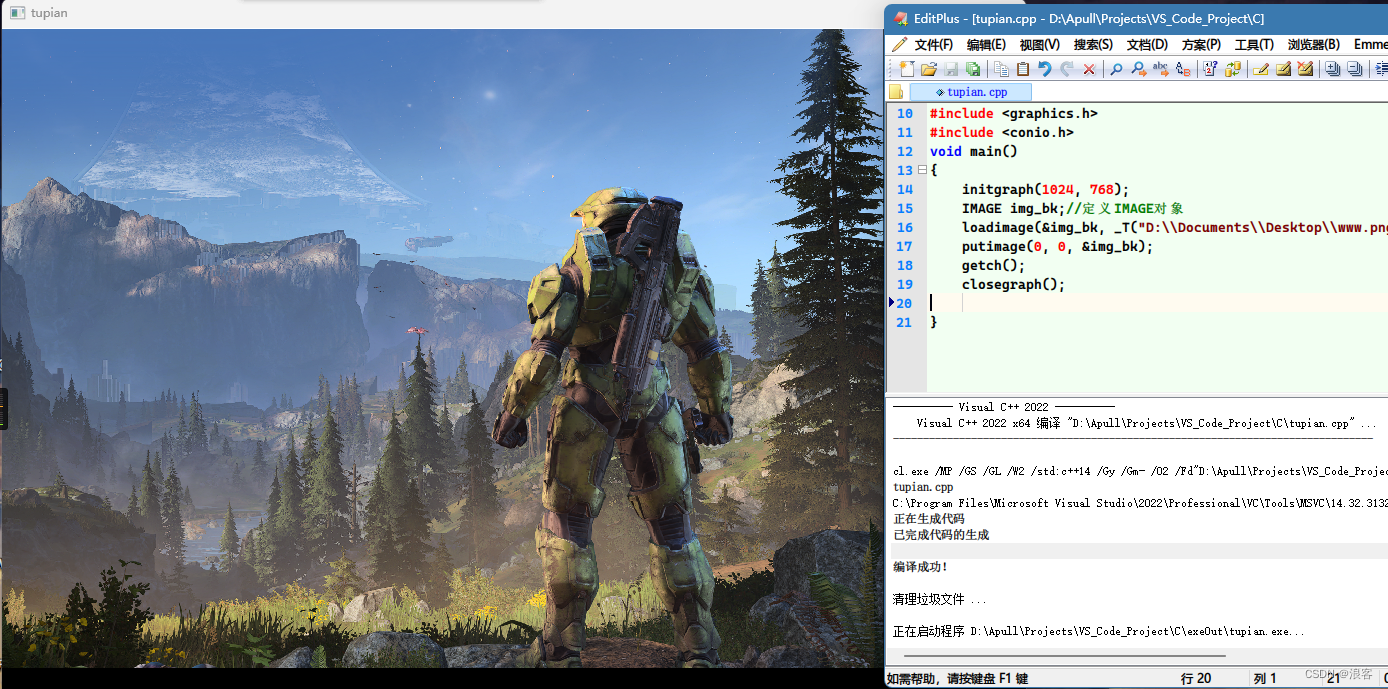Click the 'putimage(0, 0, &img_bk);' line

point(1057,247)
